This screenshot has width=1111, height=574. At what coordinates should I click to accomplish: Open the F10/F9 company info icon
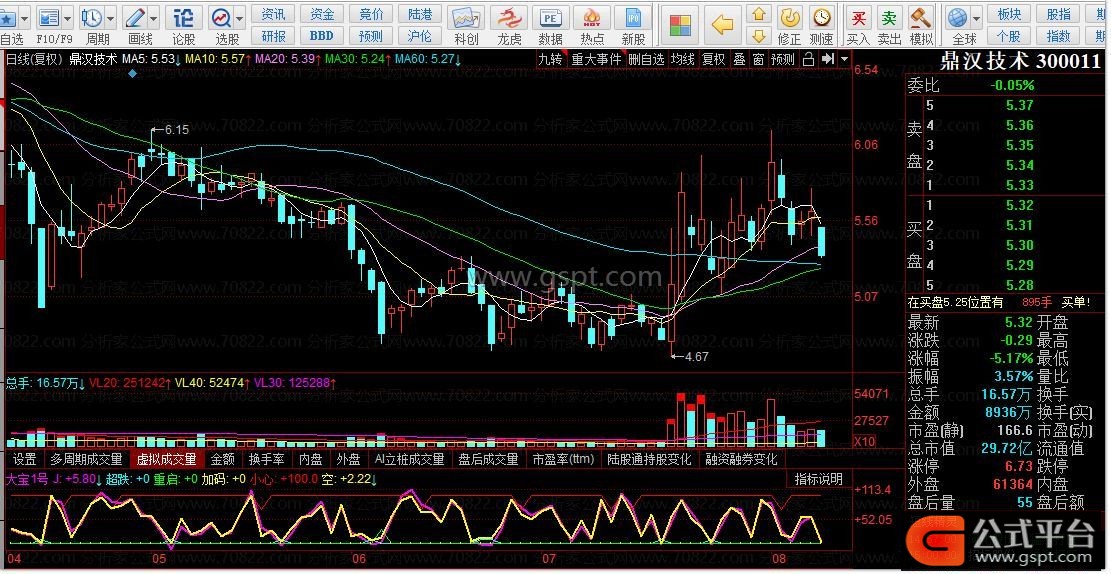point(49,18)
